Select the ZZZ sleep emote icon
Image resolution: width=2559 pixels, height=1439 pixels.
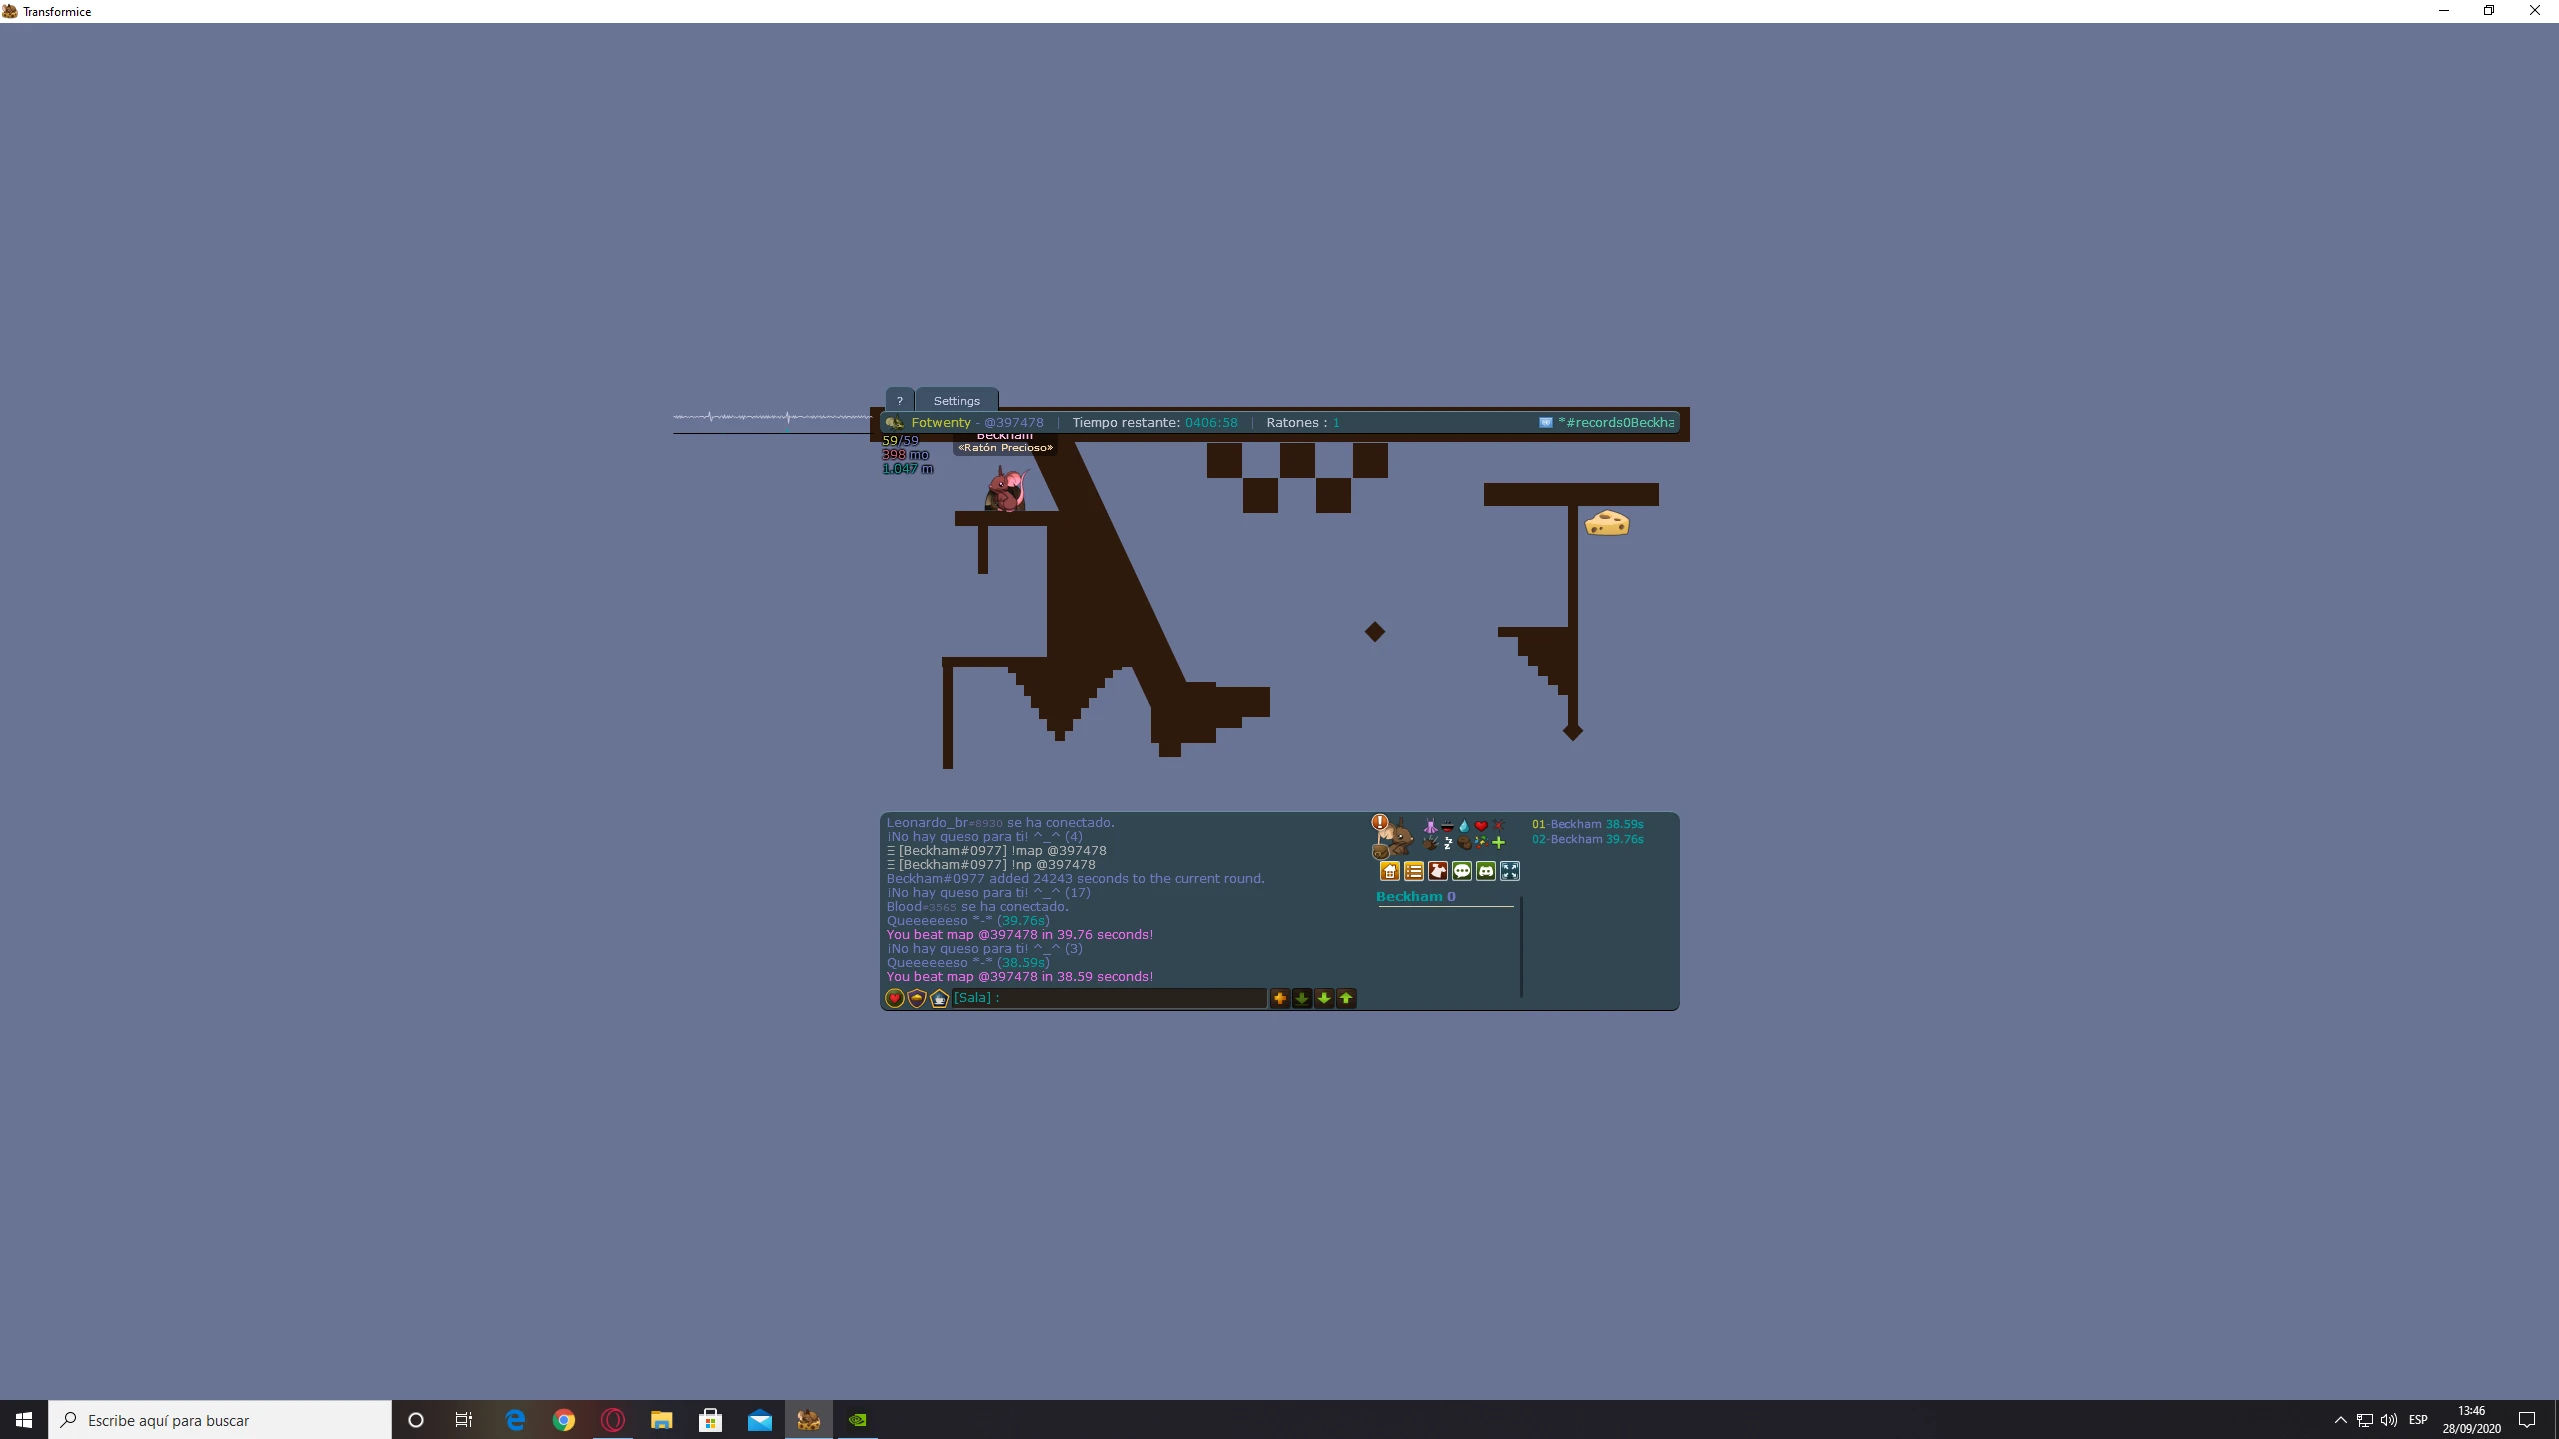pyautogui.click(x=1447, y=843)
